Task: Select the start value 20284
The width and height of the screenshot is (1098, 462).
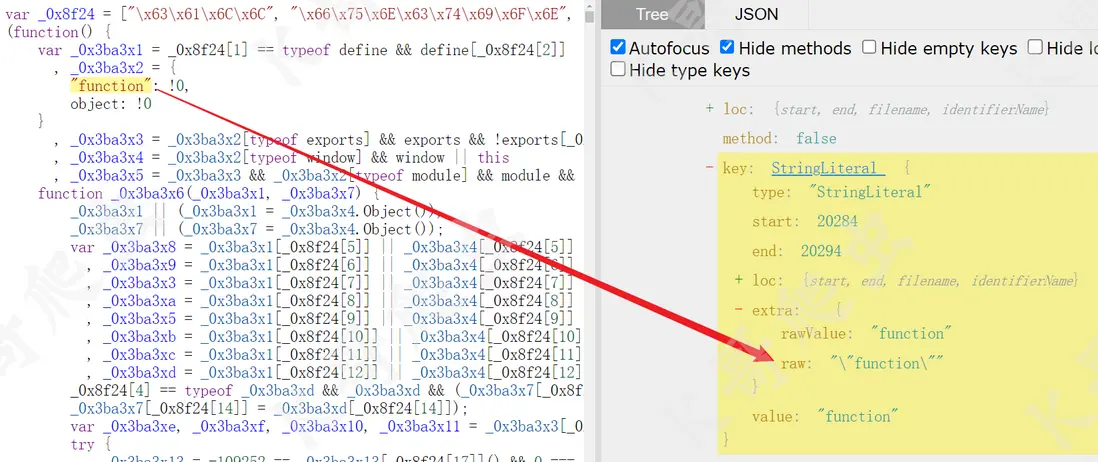Action: coord(837,221)
